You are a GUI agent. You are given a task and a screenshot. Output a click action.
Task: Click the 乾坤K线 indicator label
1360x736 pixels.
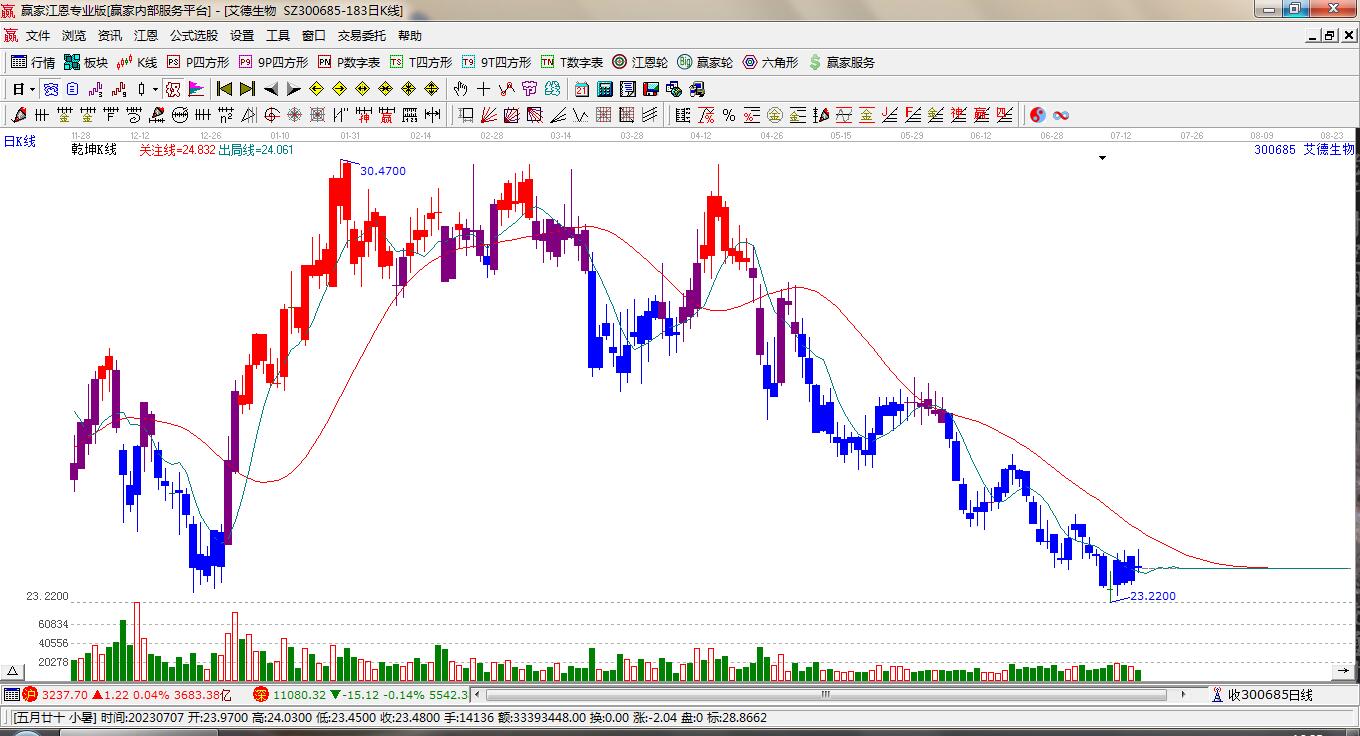pyautogui.click(x=94, y=150)
